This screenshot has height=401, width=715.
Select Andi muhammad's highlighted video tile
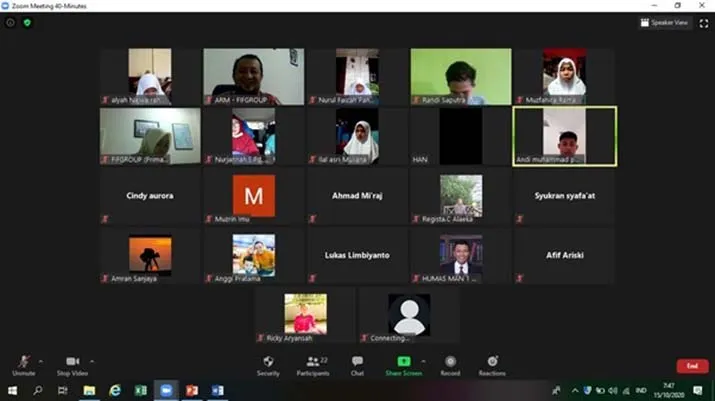tap(564, 135)
